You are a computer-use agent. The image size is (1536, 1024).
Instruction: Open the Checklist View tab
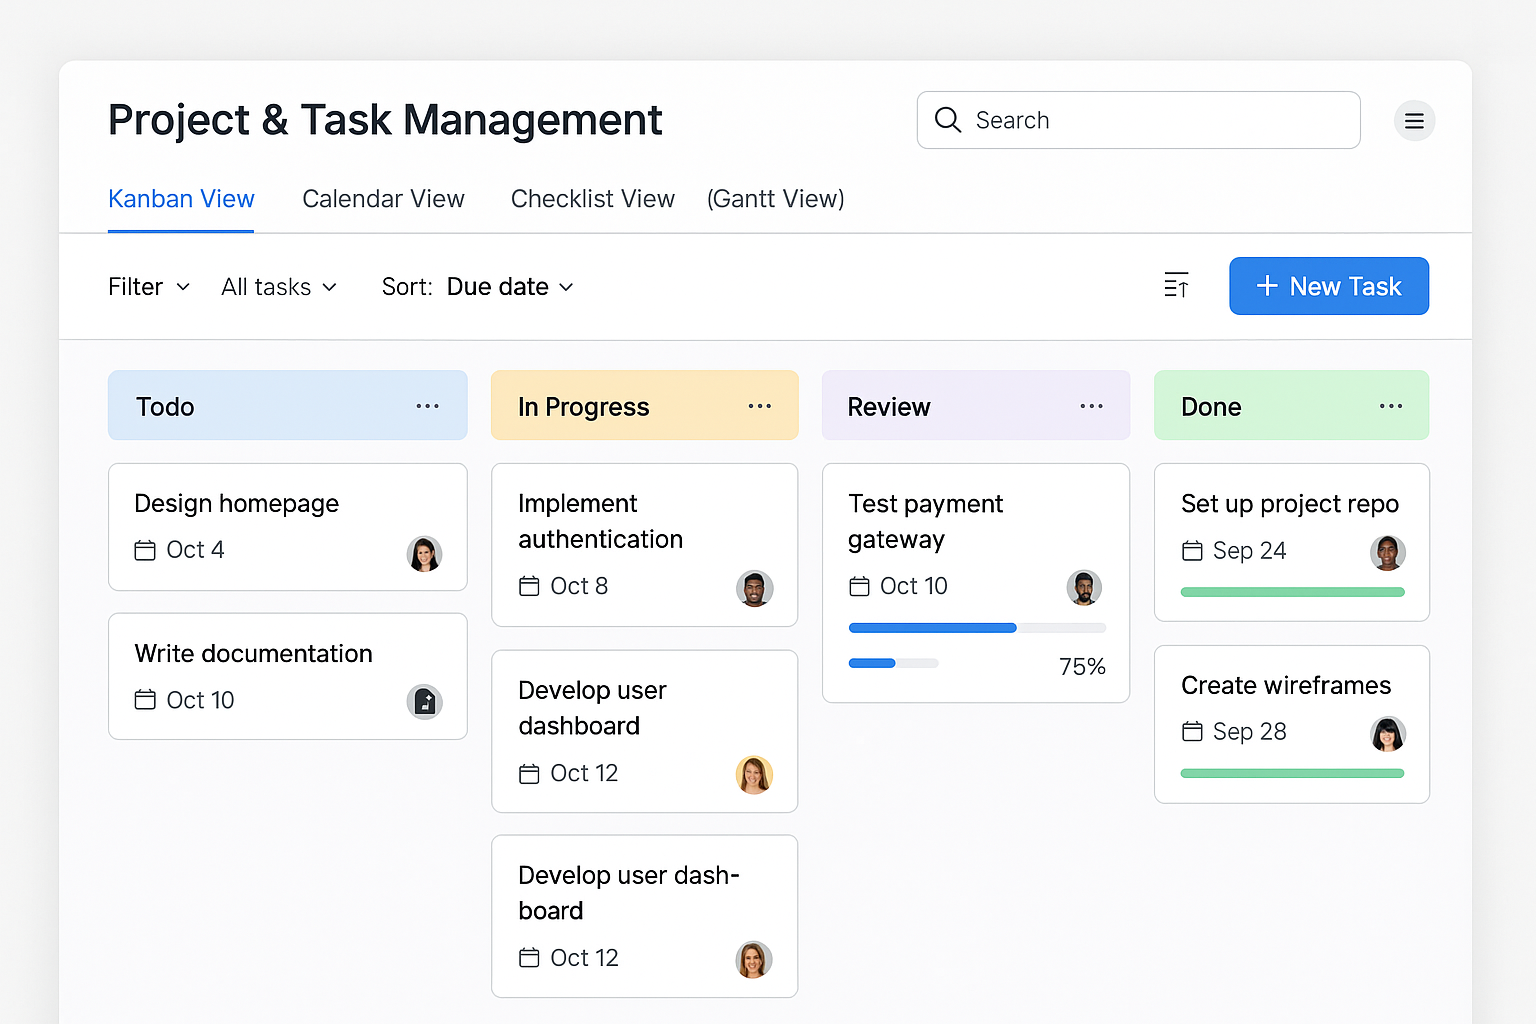click(592, 198)
